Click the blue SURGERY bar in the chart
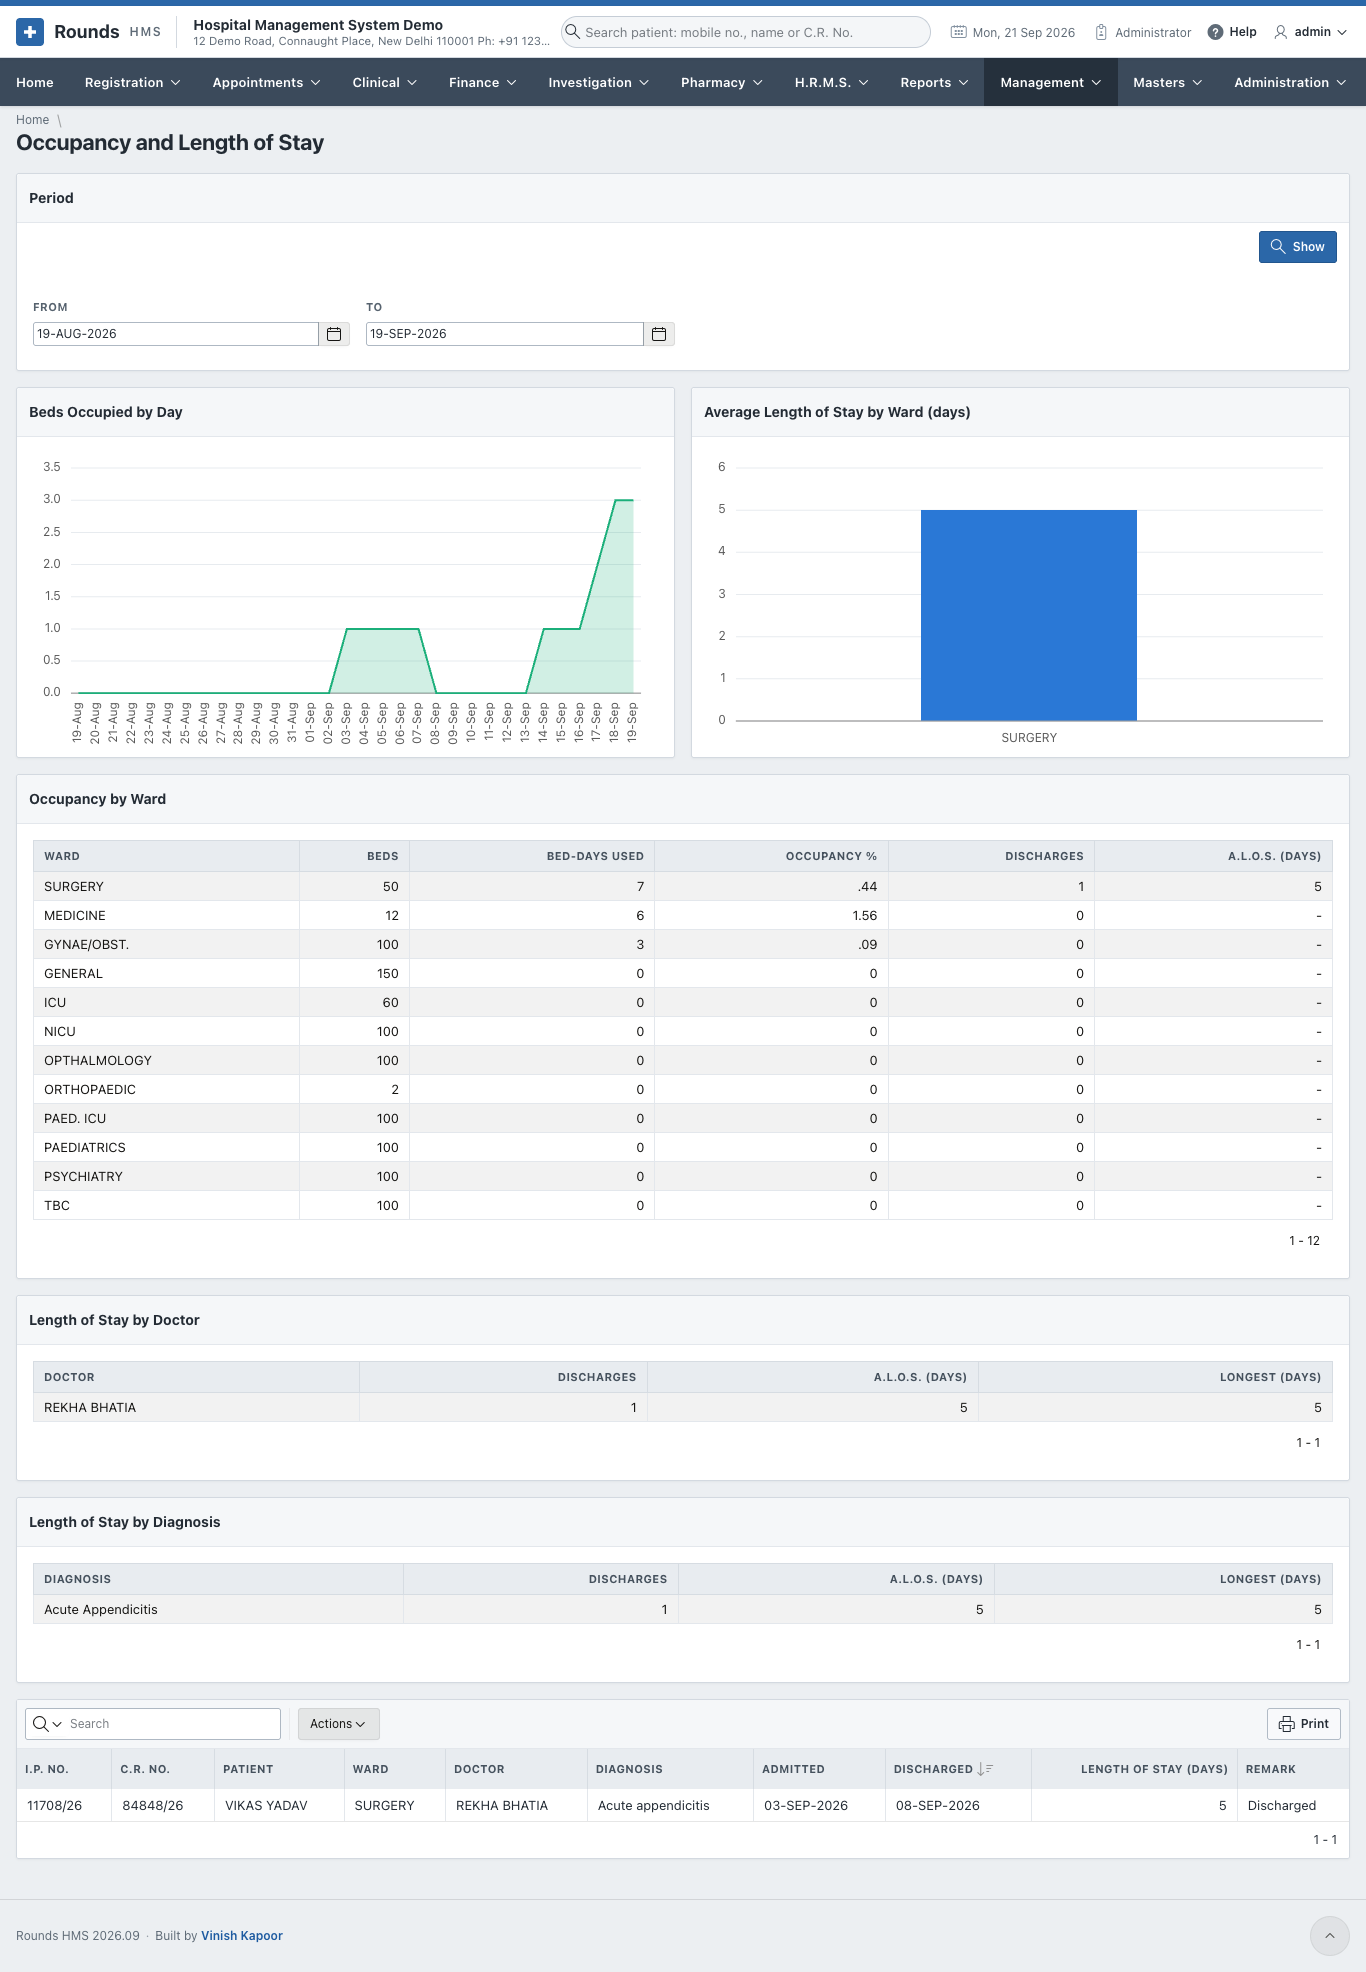The image size is (1366, 1972). tap(1028, 615)
